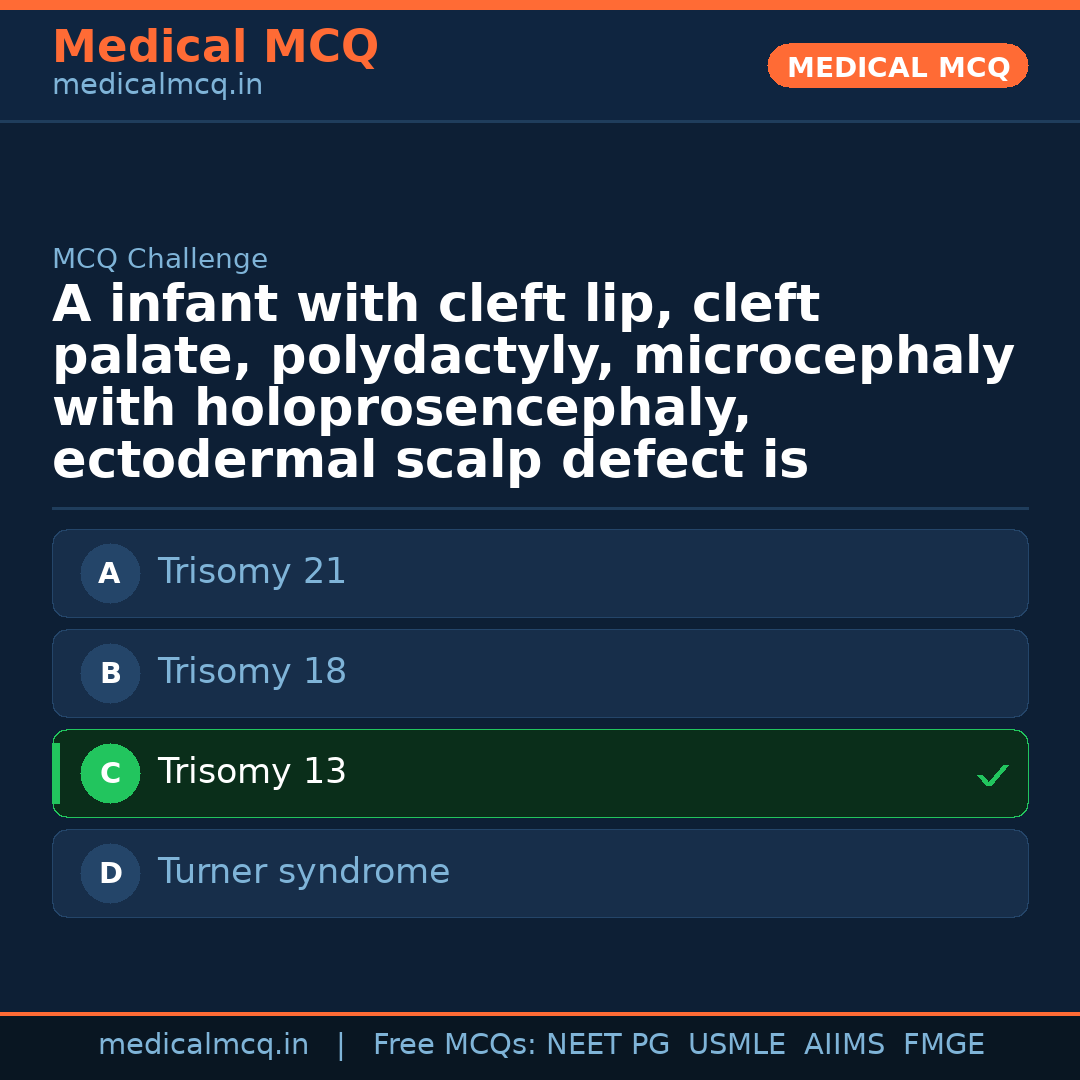Click the green C circle icon
This screenshot has height=1080, width=1080.
[110, 773]
